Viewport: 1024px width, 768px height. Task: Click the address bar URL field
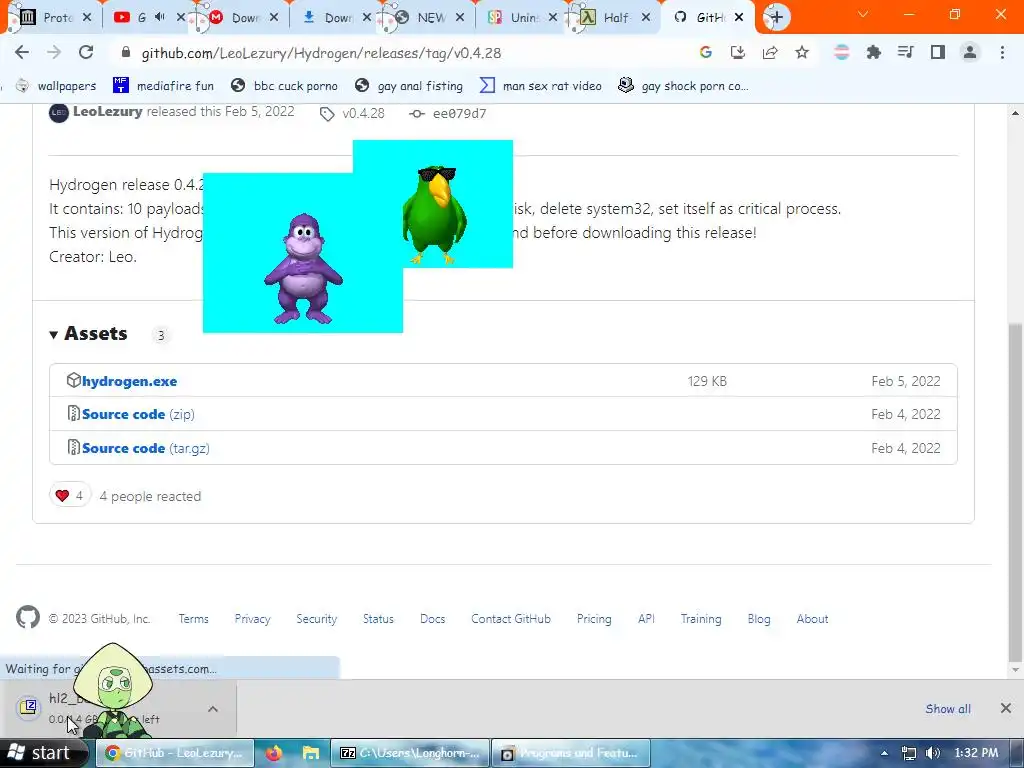point(405,53)
